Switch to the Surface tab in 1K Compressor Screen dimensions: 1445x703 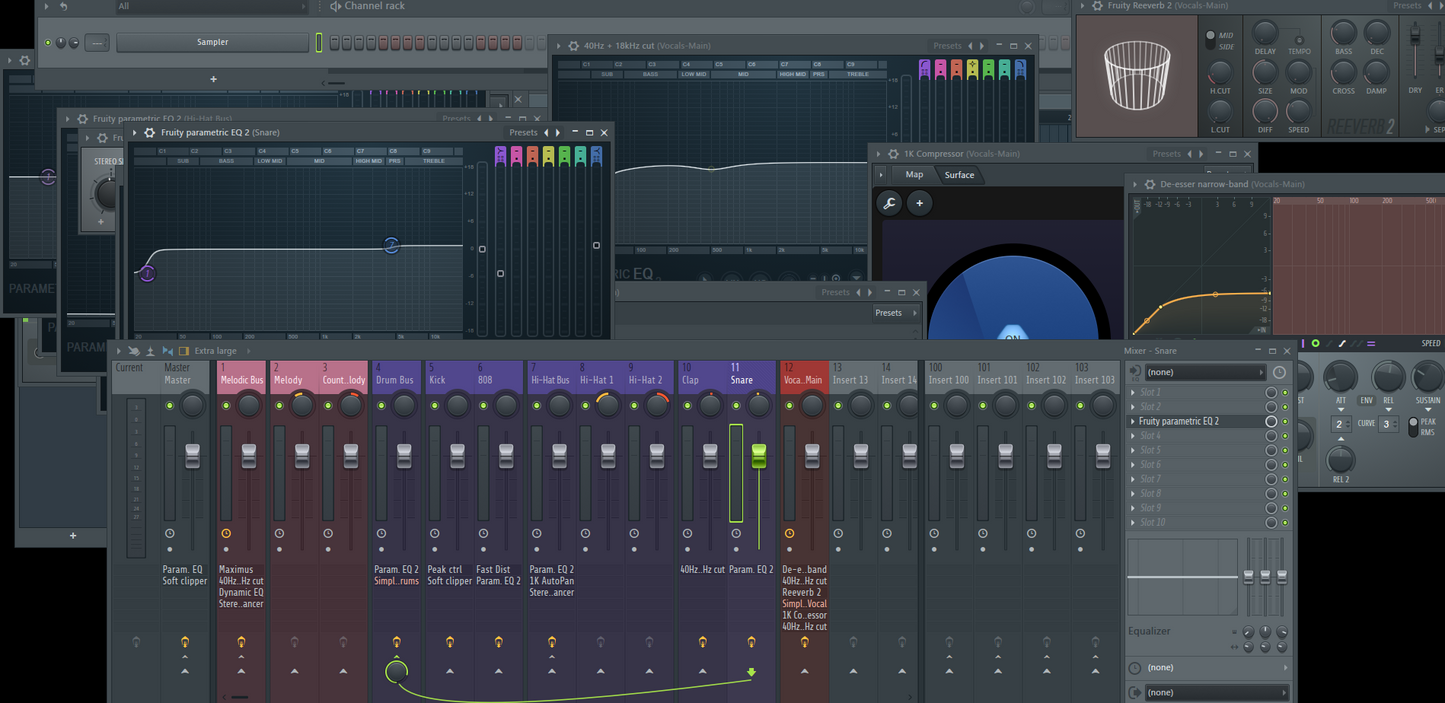pos(959,175)
